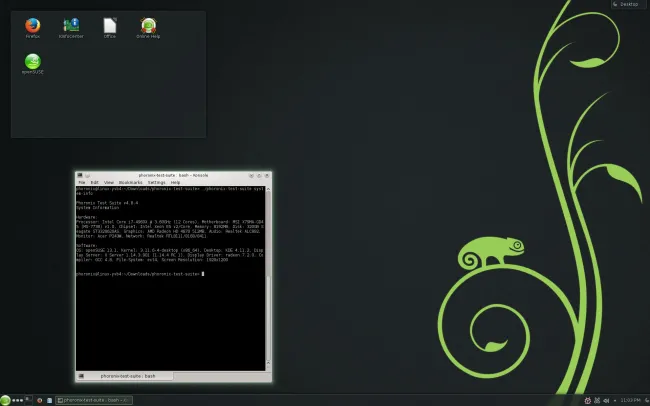
Task: Open the volume control tray icon
Action: 606,400
